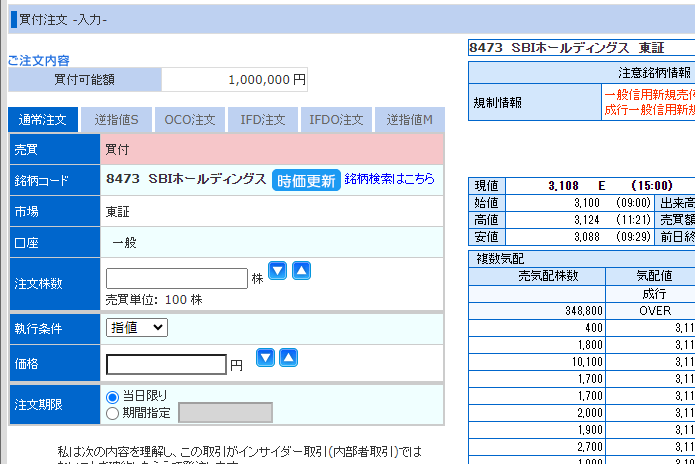The image size is (695, 464).
Task: Decrease order quantity with the 注文株数 down arrow
Action: click(277, 271)
